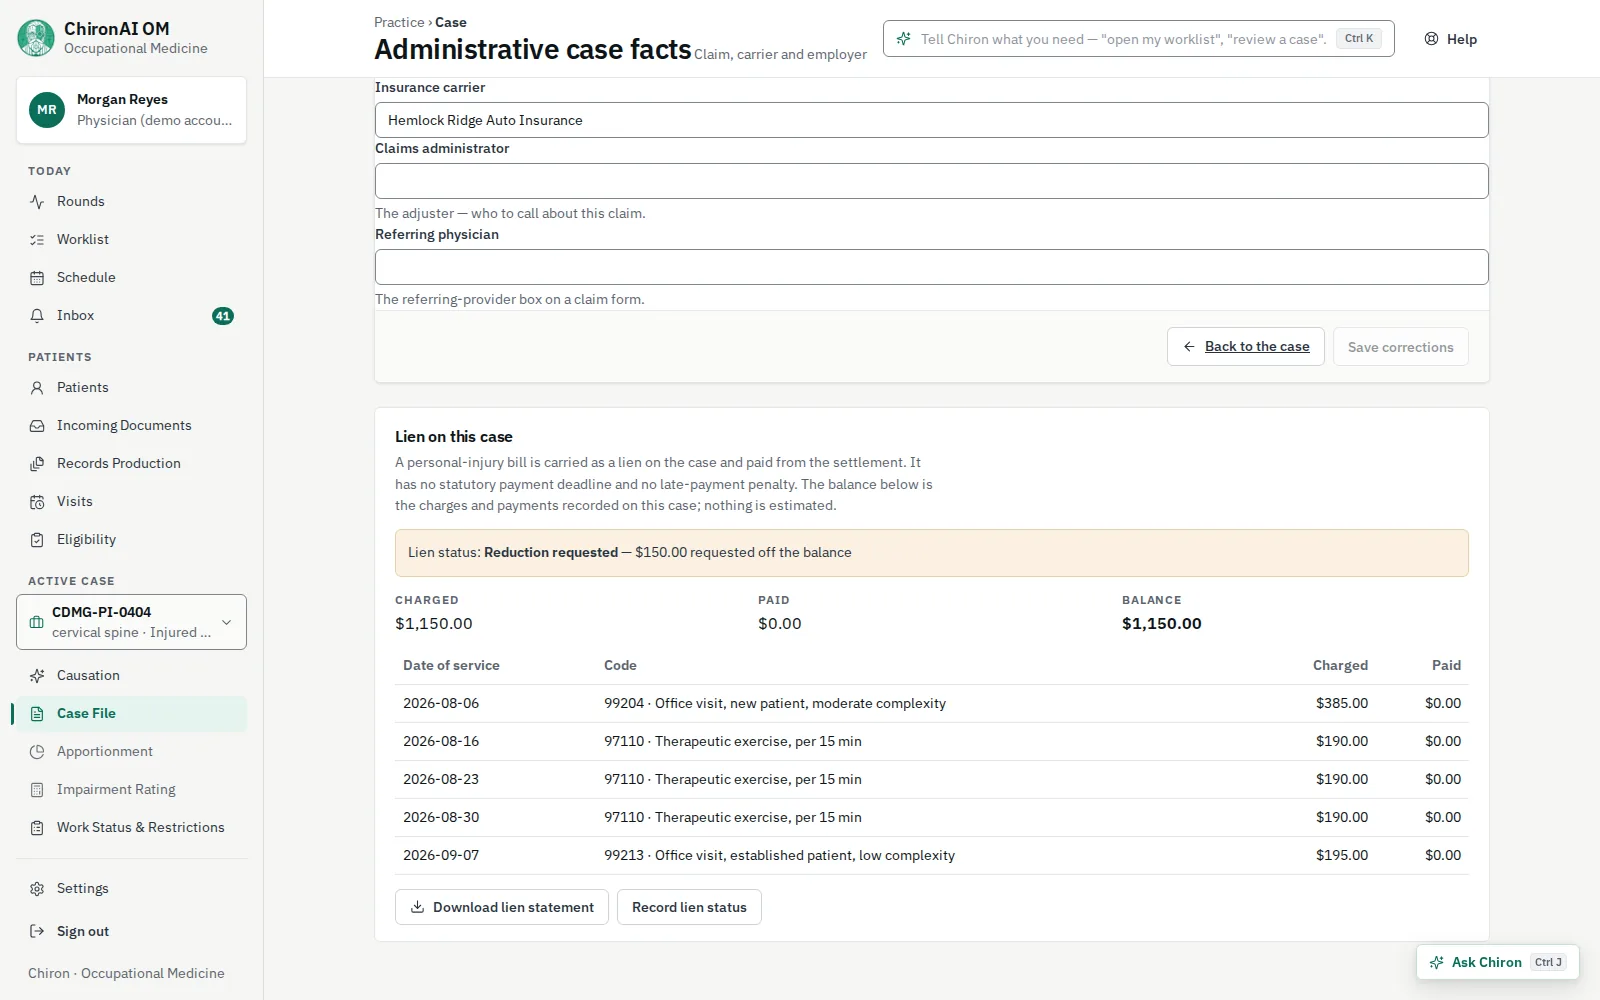
Task: Open the Causation sparkle icon
Action: [x=37, y=676]
